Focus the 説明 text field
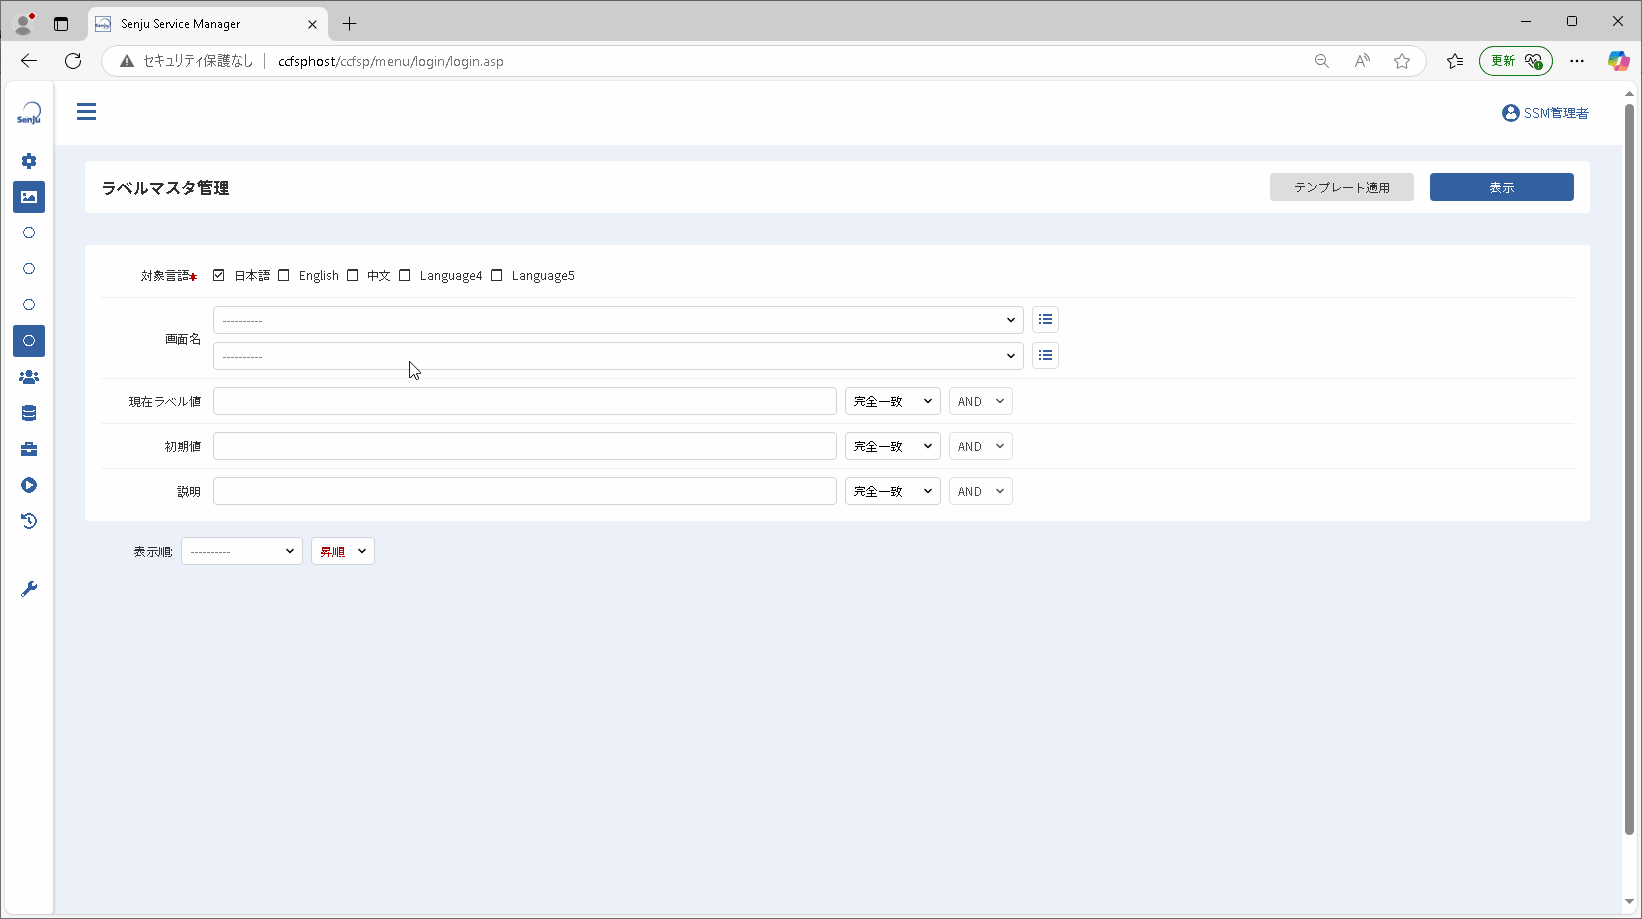This screenshot has height=919, width=1642. point(525,491)
